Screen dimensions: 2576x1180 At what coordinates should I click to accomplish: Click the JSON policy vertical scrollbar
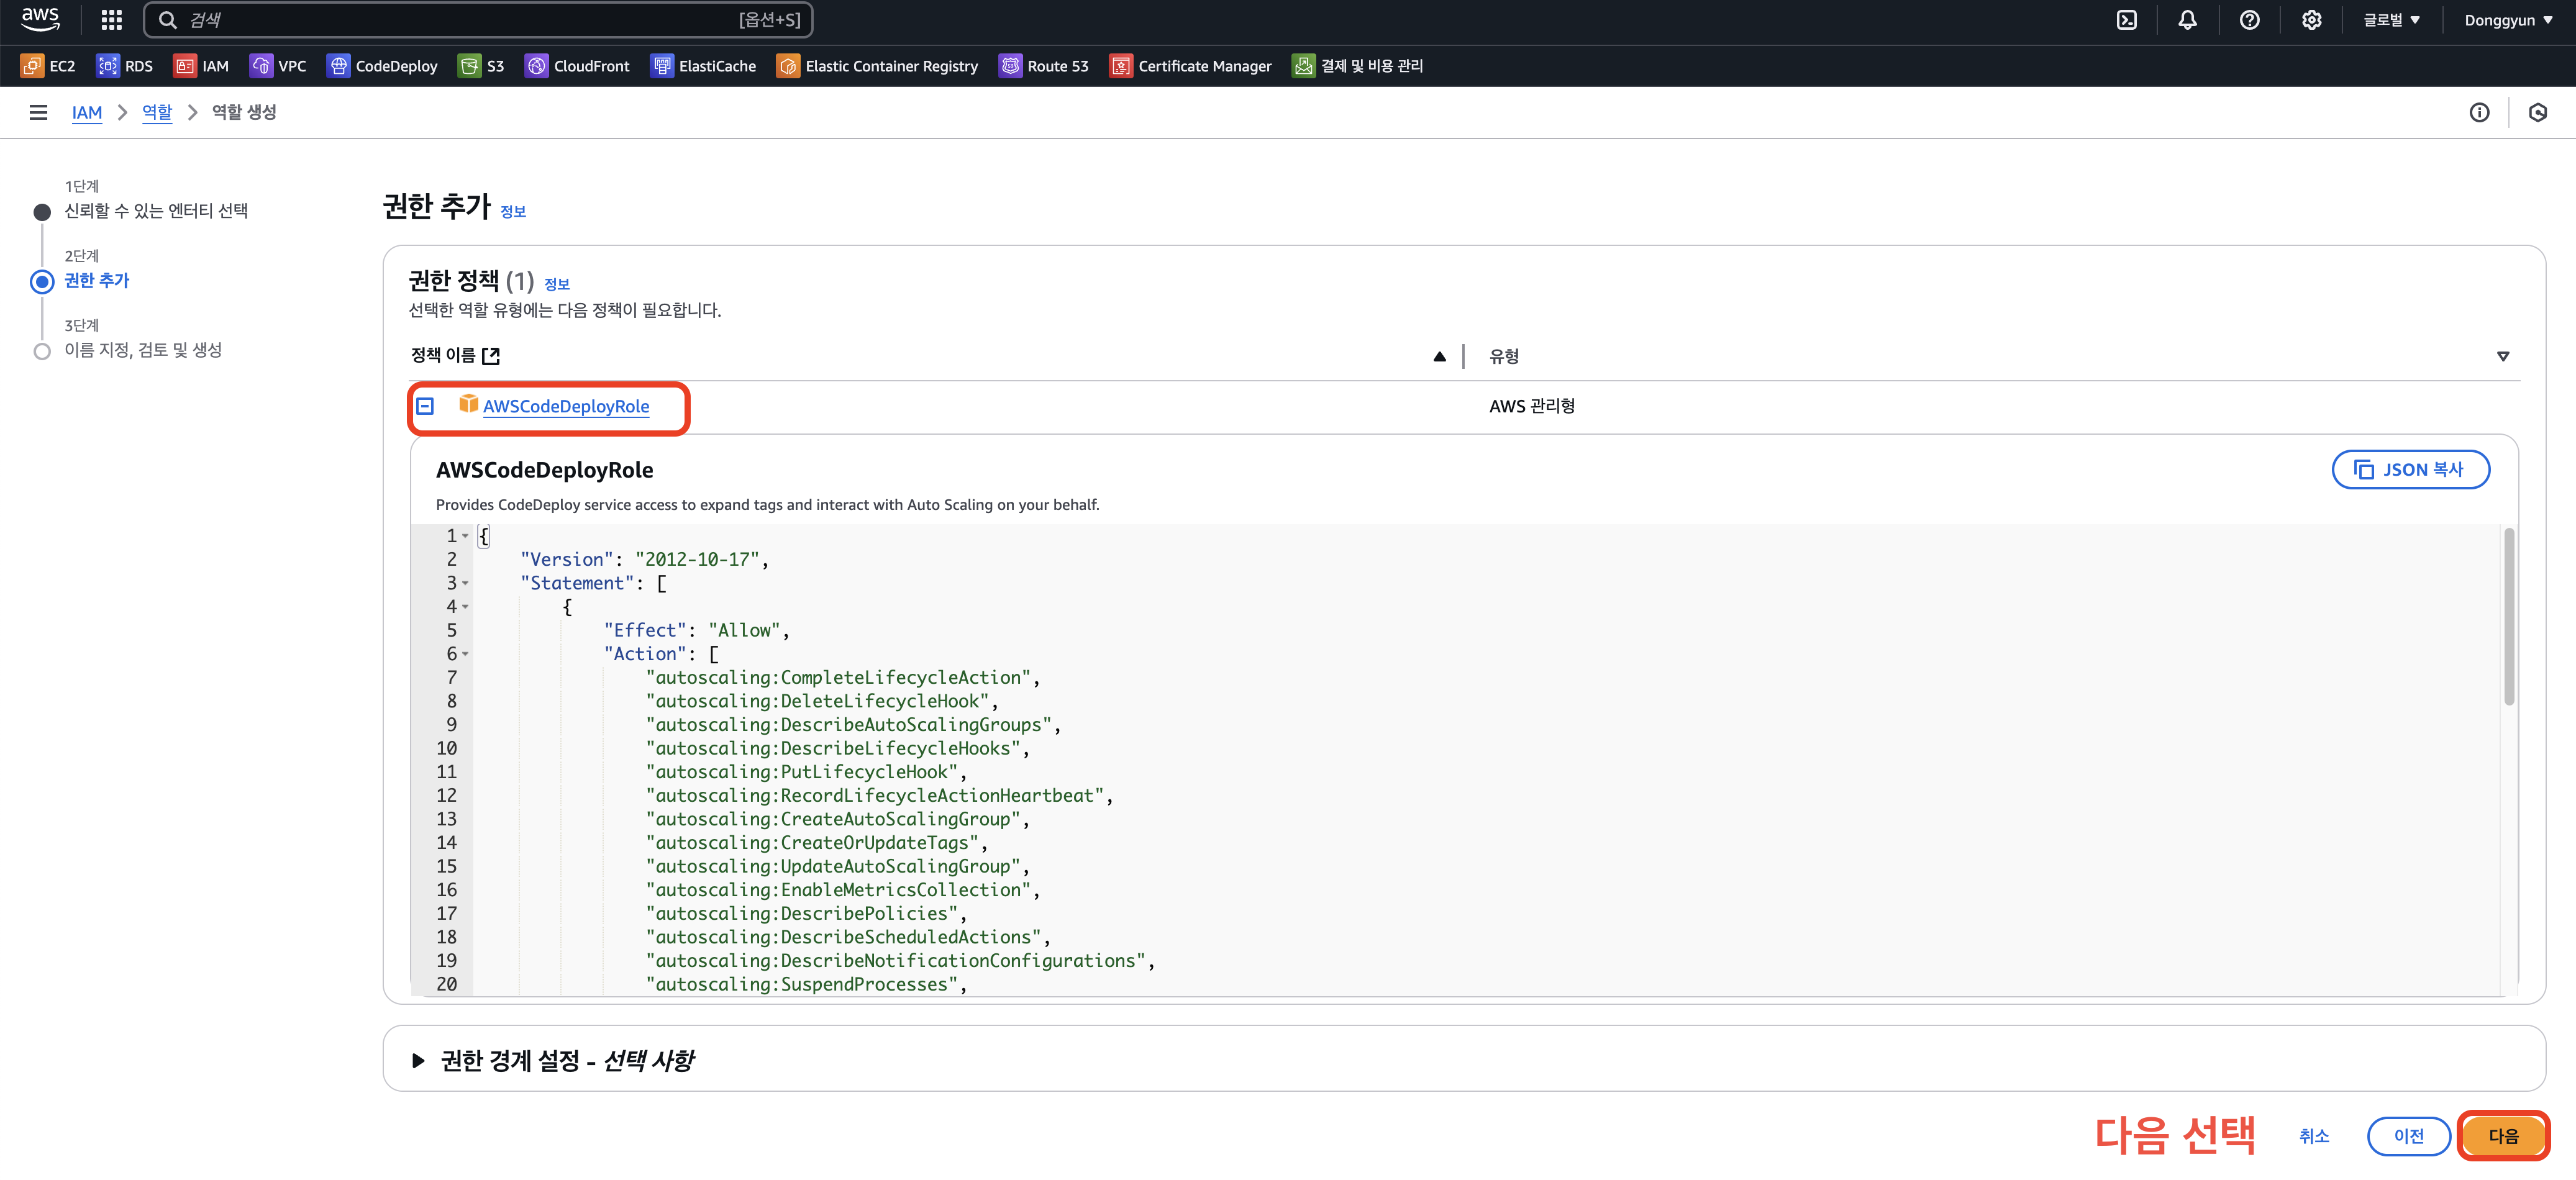pos(2508,617)
